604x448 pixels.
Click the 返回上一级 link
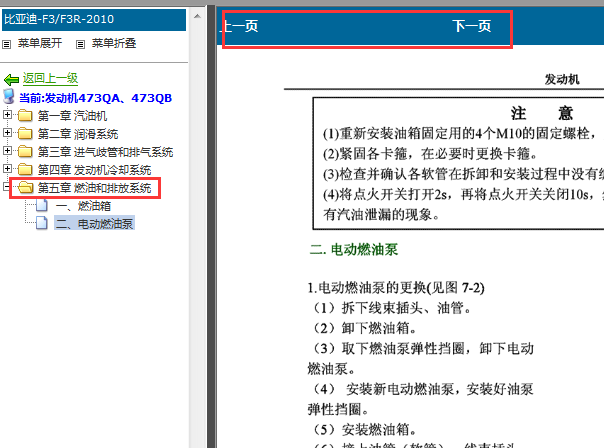pos(50,78)
